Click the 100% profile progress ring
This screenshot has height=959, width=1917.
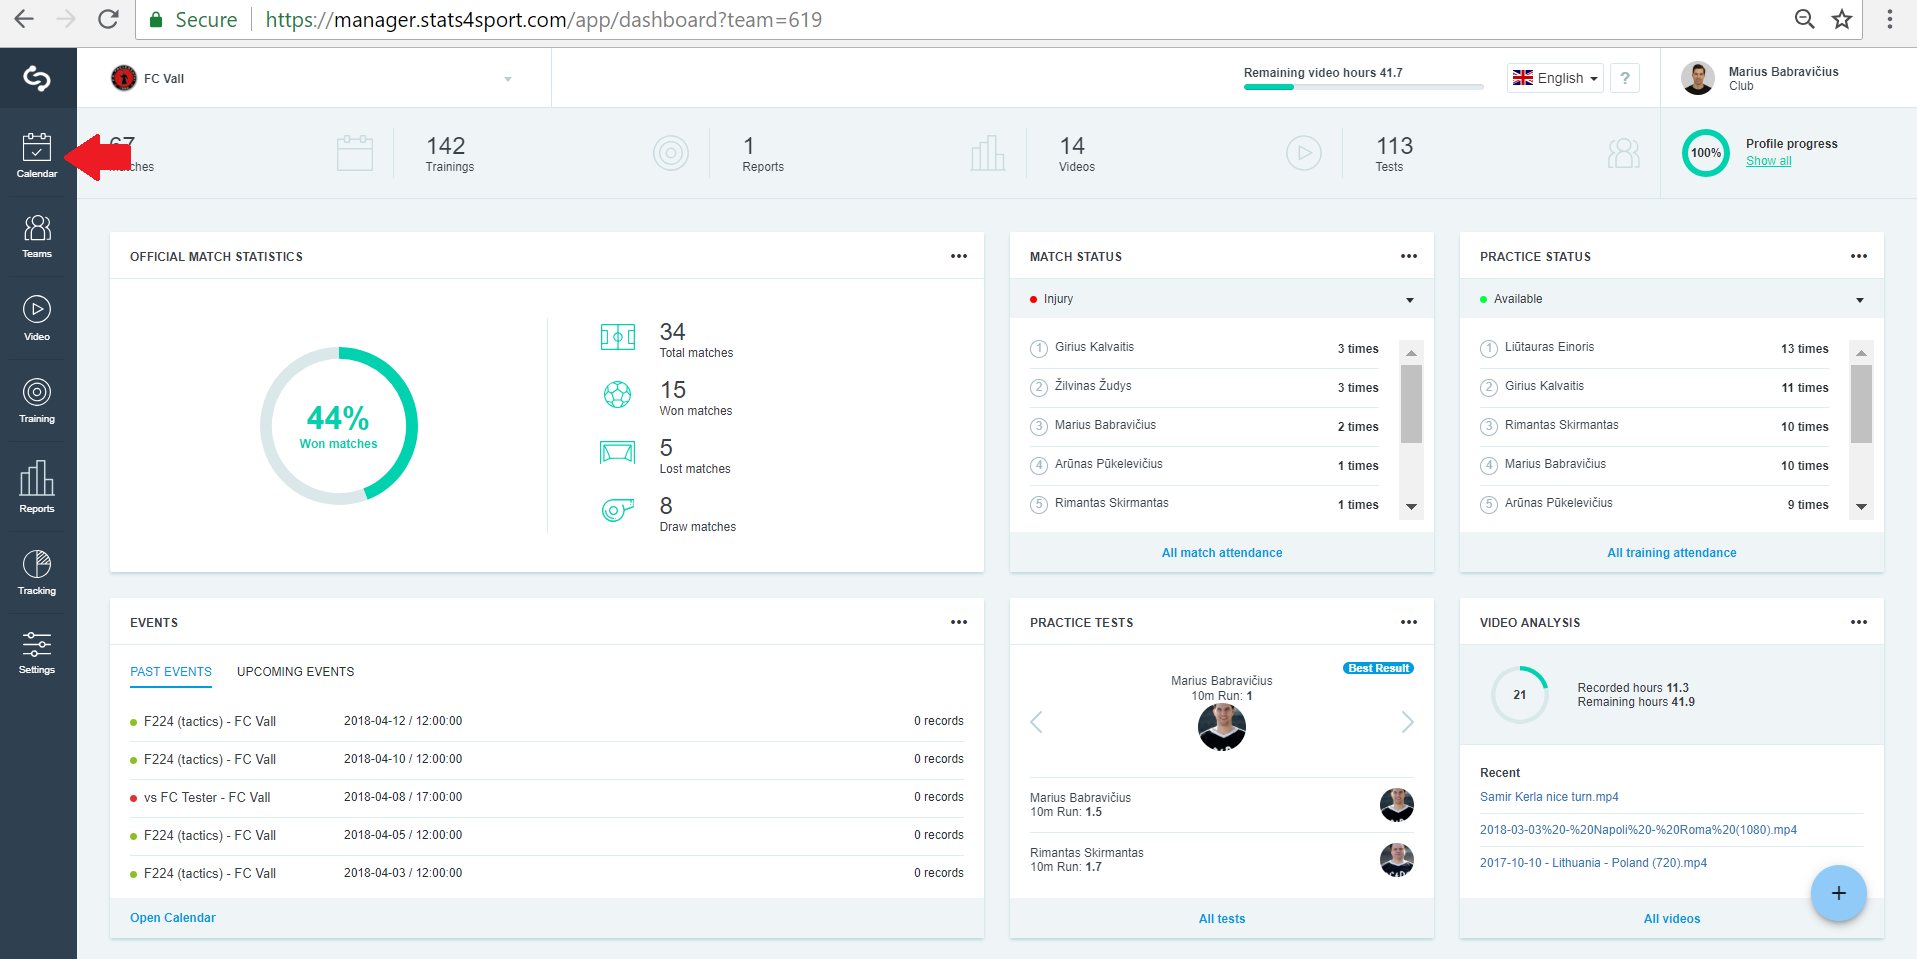pos(1706,153)
